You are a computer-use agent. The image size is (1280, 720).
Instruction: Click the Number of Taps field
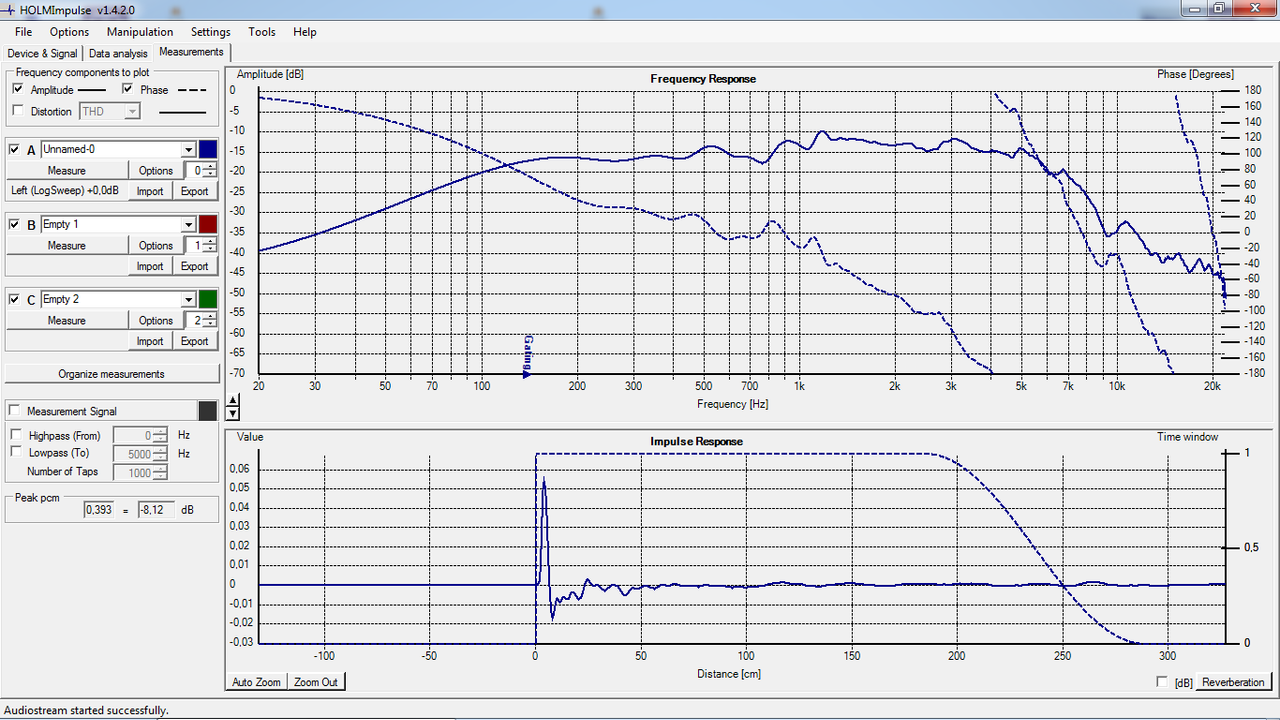[x=140, y=472]
